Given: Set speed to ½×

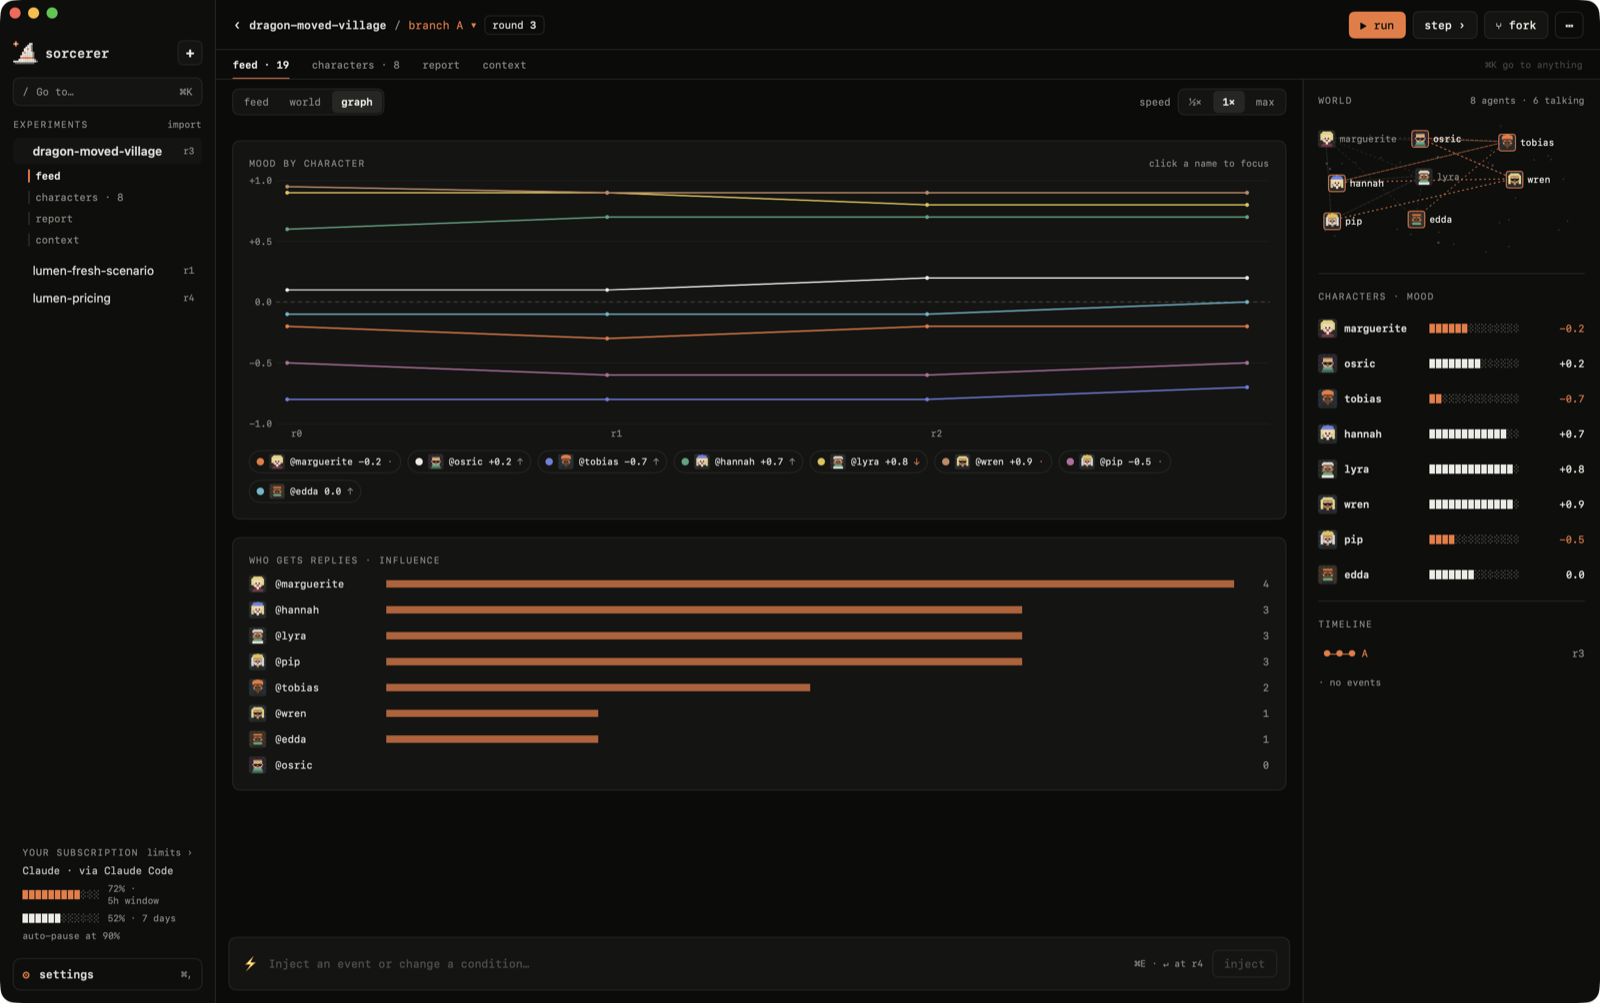Looking at the screenshot, I should click(1195, 102).
